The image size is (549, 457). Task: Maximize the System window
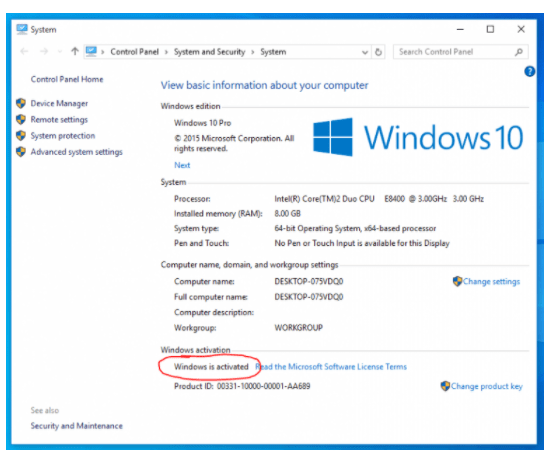490,29
